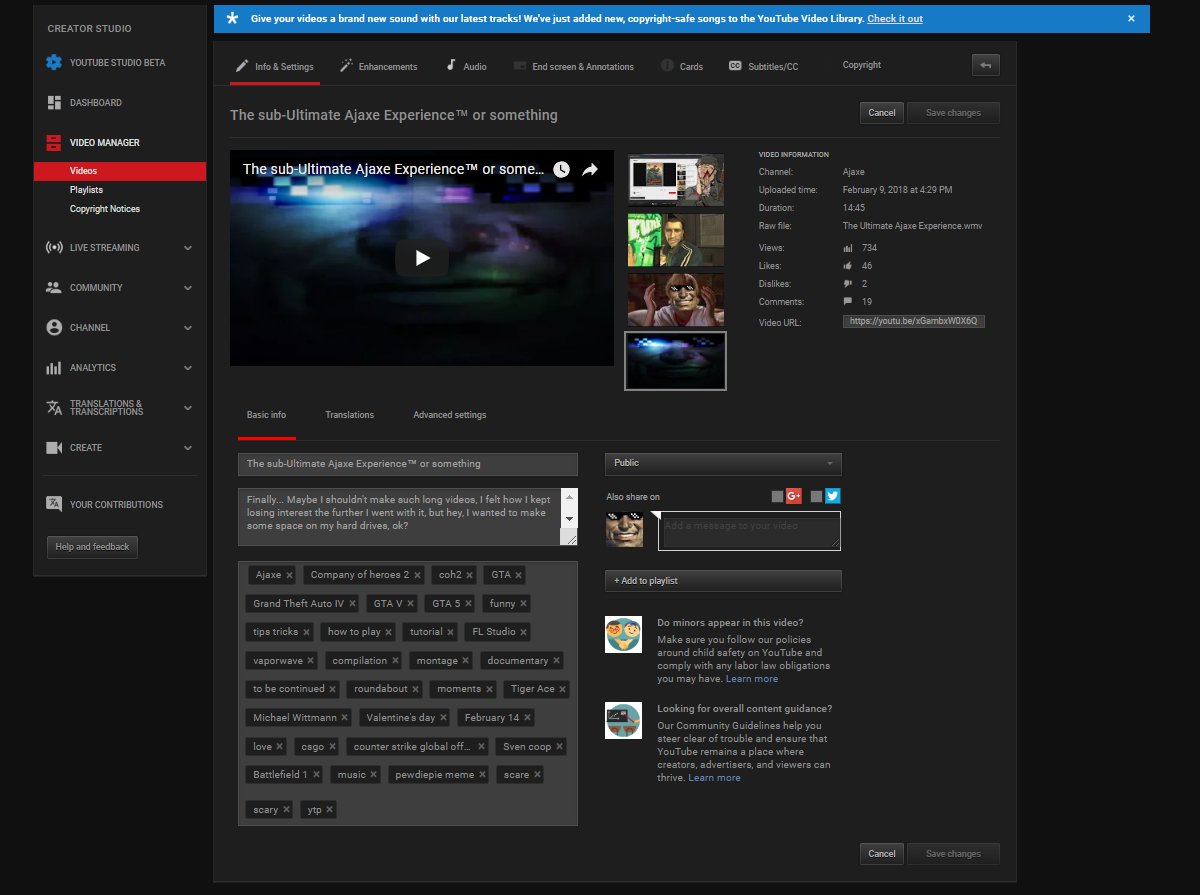
Task: Play the video preview
Action: pyautogui.click(x=422, y=258)
